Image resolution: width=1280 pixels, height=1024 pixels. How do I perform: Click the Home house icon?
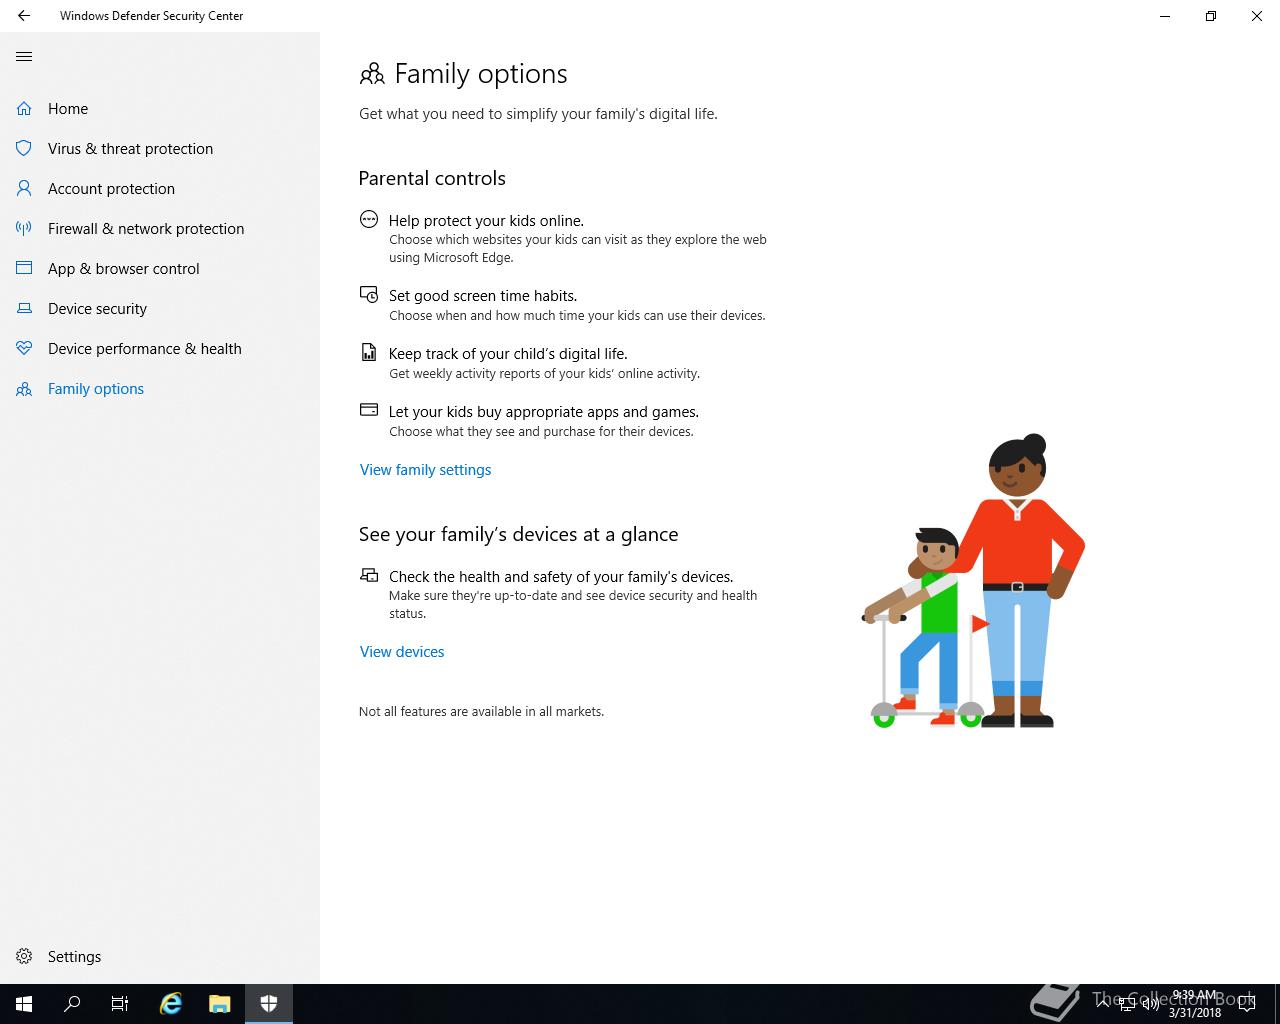(24, 108)
